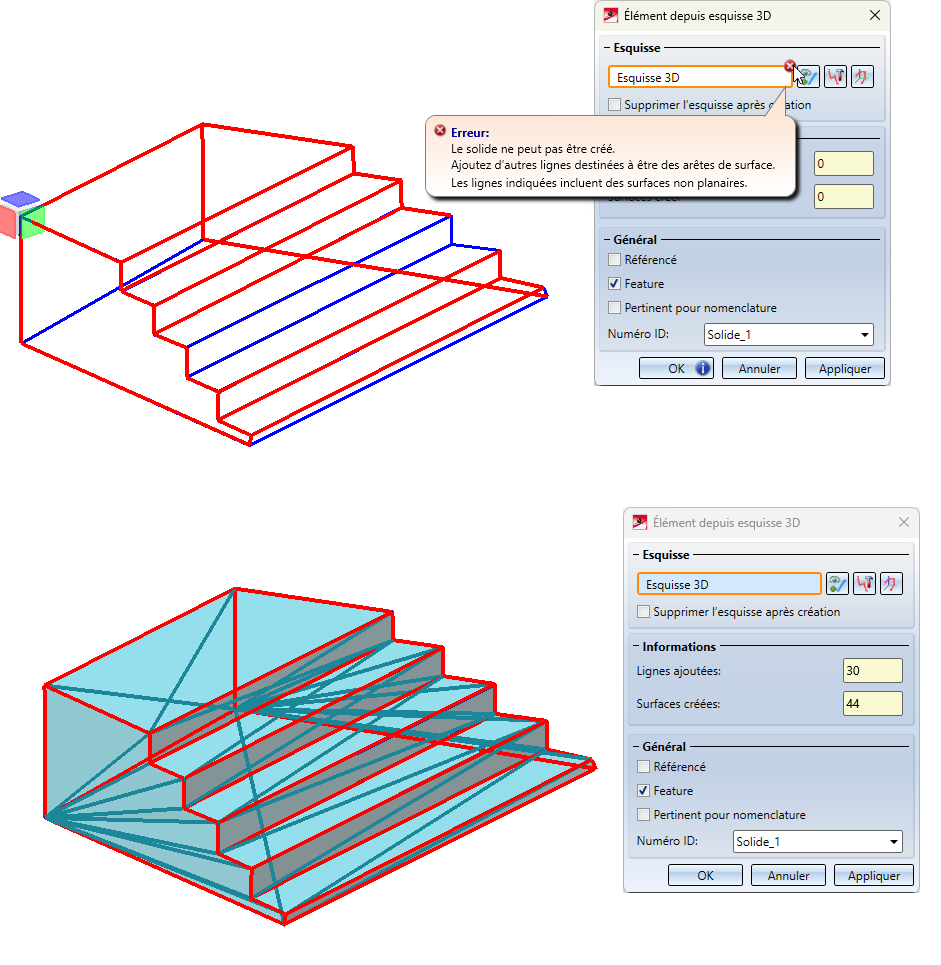
Task: Tick the Référencé checkbox in the upper dialog
Action: click(x=614, y=260)
